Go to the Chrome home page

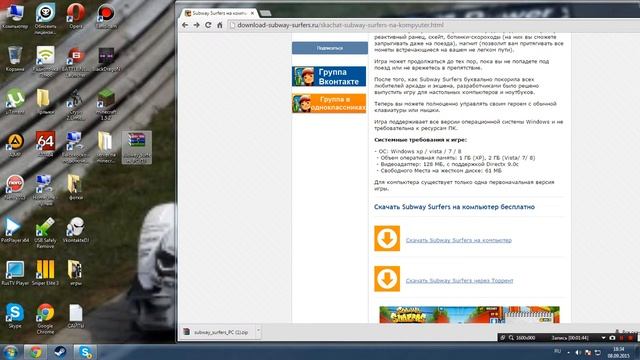tap(220, 25)
